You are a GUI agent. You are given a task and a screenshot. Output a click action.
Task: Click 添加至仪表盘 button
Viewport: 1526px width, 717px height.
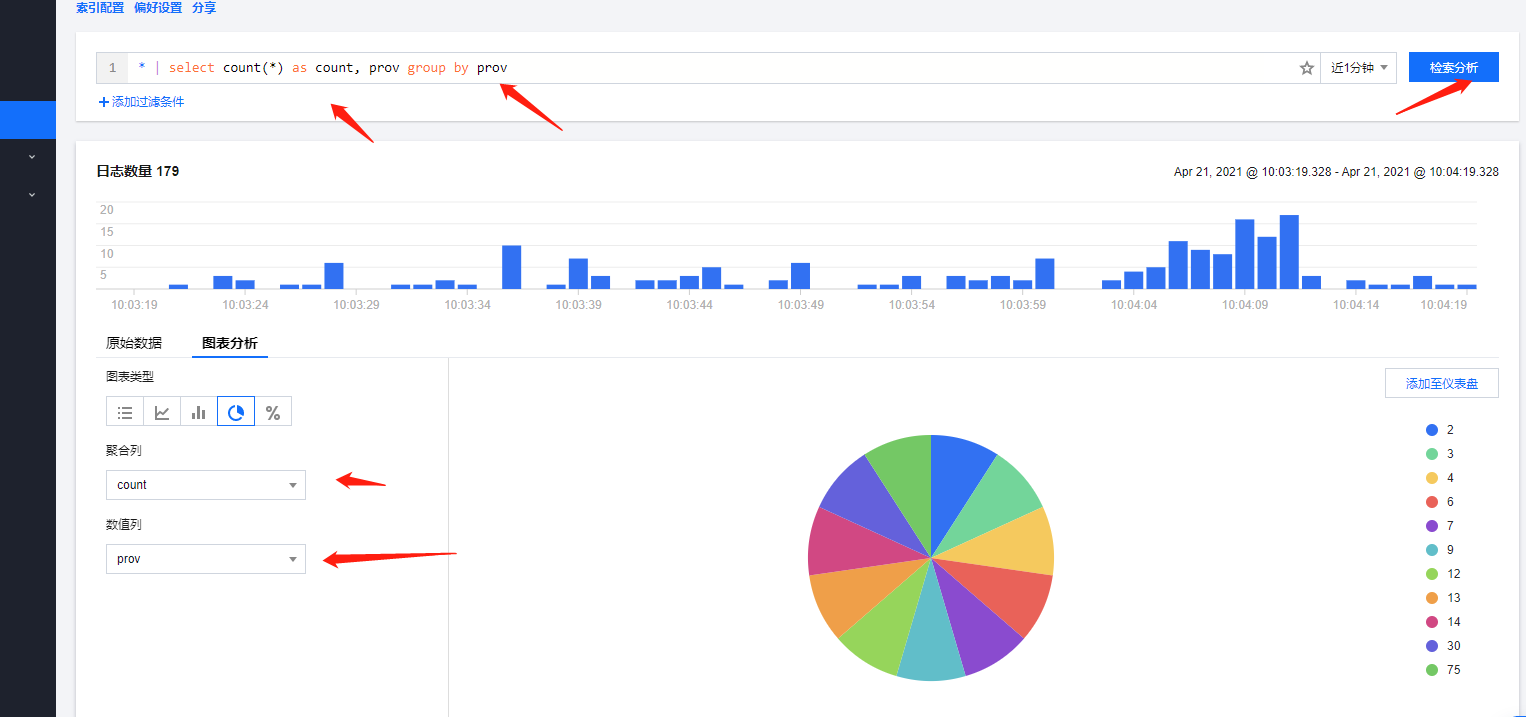coord(1442,383)
